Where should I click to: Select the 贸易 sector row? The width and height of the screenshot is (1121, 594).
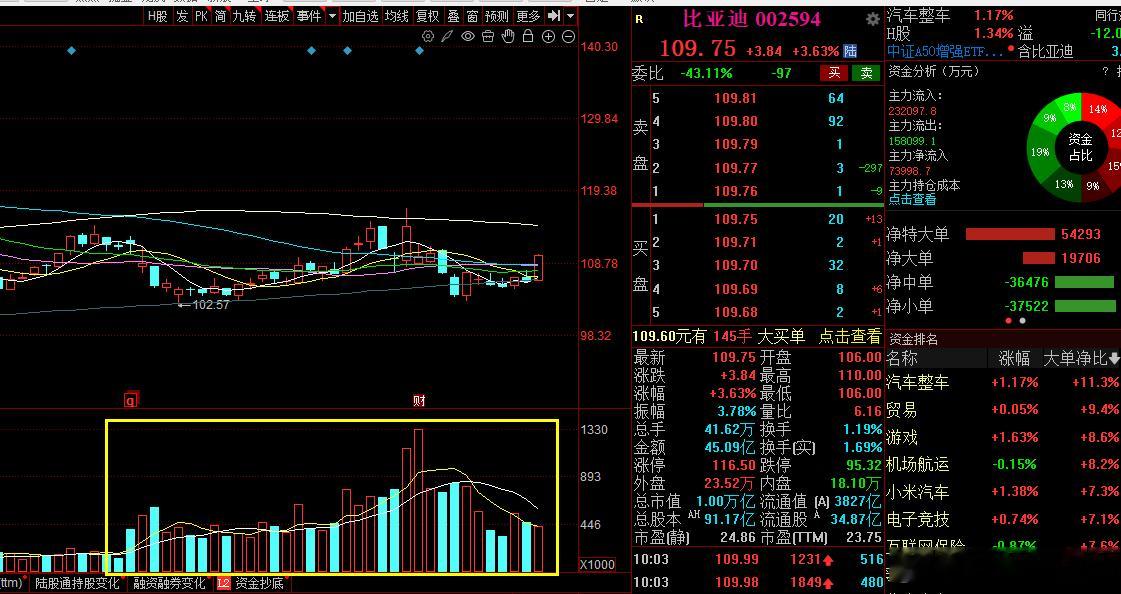tap(1003, 410)
